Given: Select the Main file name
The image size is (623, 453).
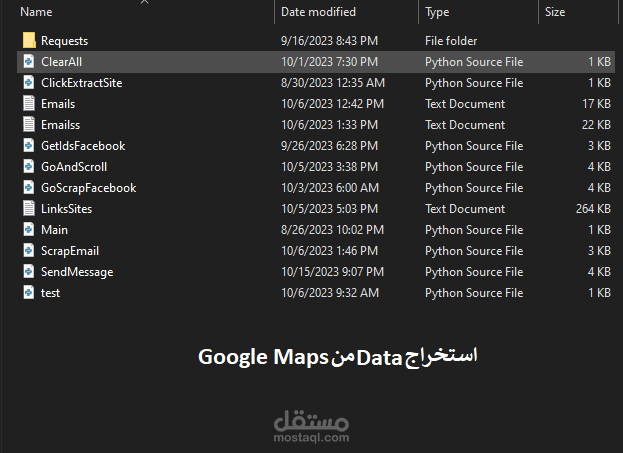Looking at the screenshot, I should [x=54, y=230].
